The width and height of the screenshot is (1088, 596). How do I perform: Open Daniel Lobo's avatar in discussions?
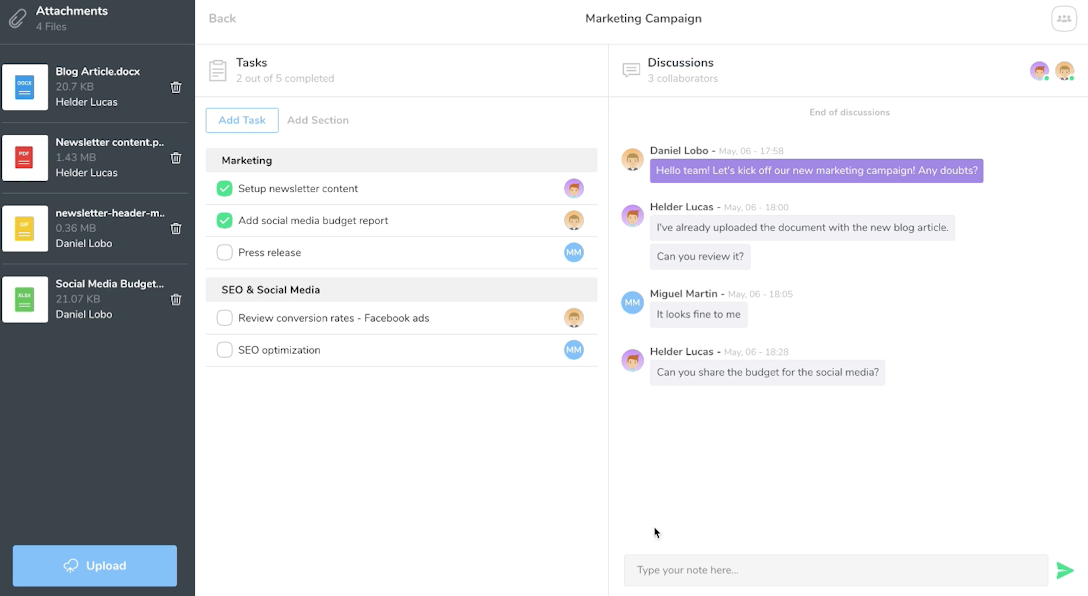click(x=632, y=160)
